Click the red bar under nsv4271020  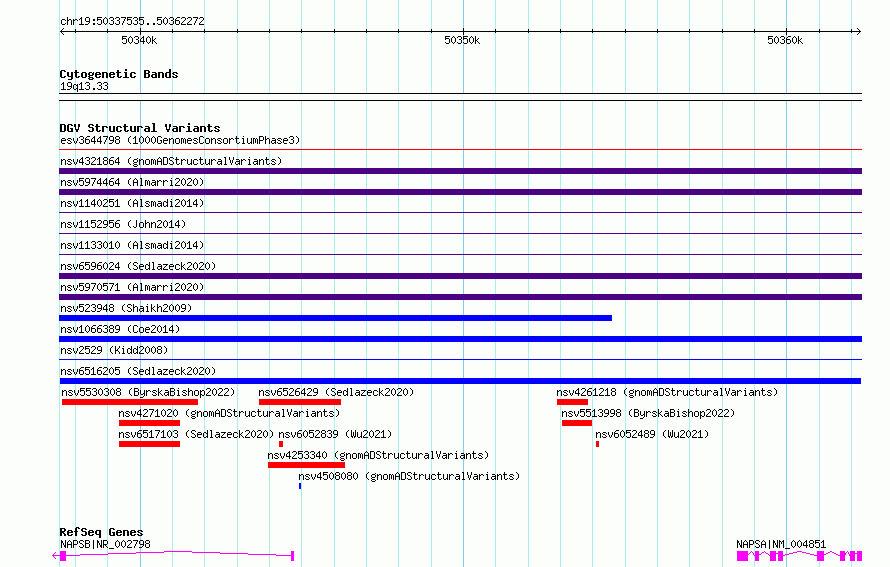click(149, 423)
